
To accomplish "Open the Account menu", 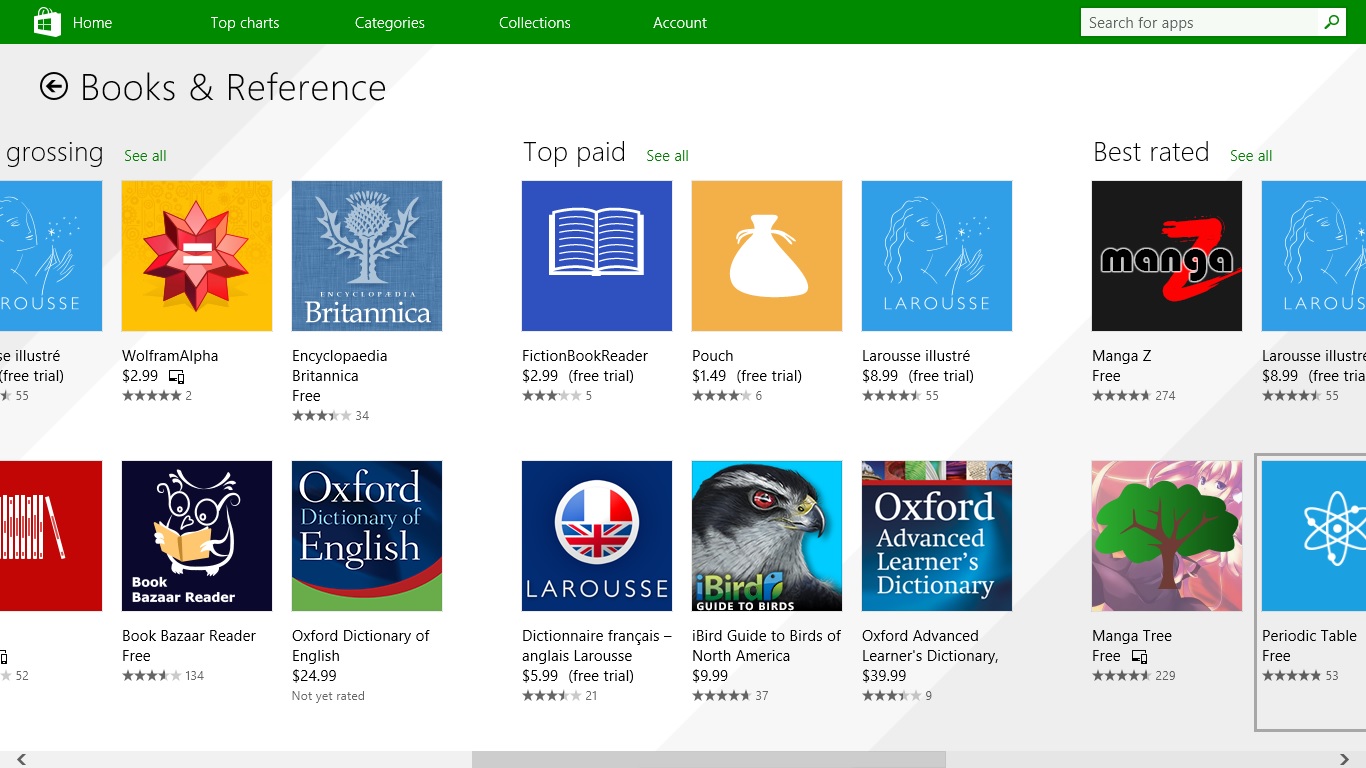I will coord(680,22).
